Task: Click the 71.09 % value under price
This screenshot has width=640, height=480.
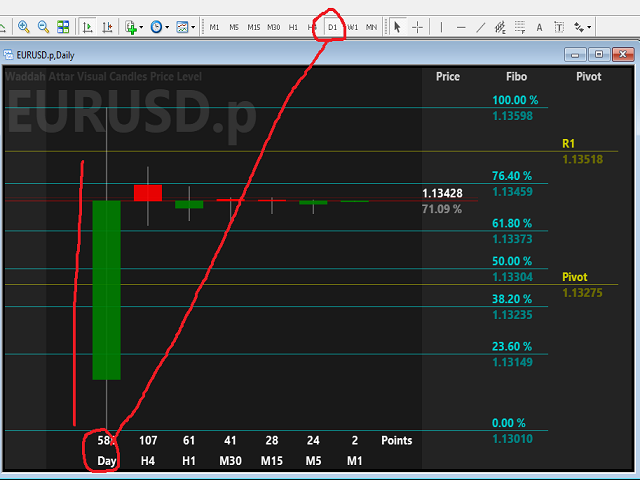Action: pyautogui.click(x=442, y=209)
